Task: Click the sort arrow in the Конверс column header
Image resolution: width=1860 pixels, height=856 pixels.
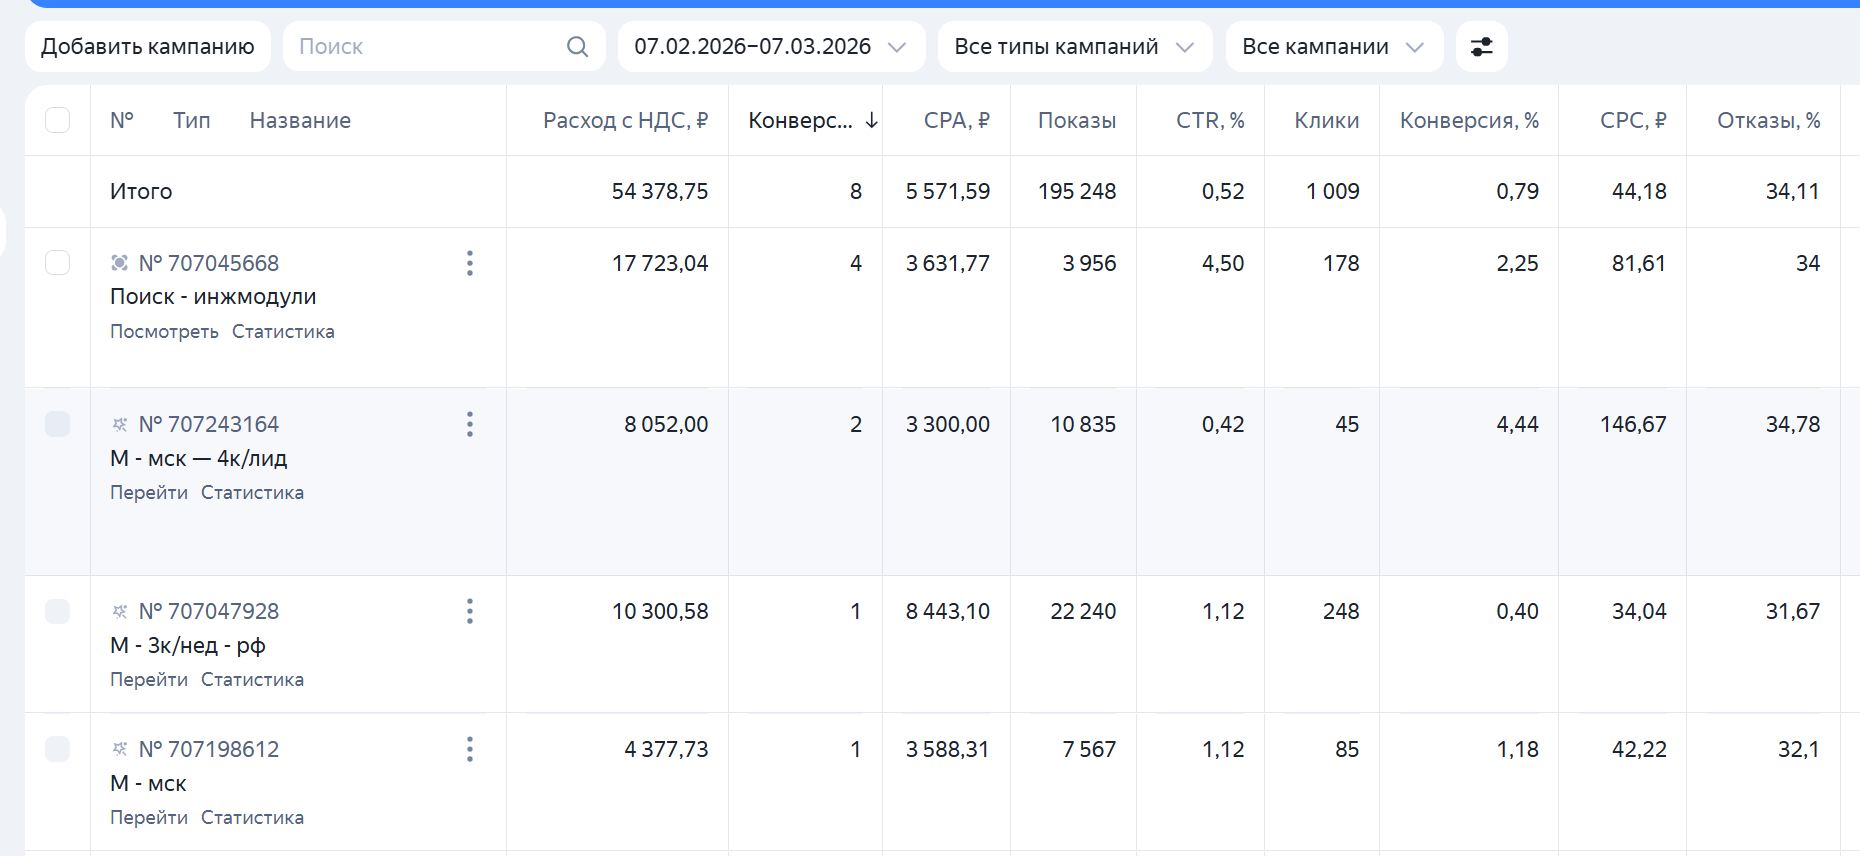Action: (x=871, y=120)
